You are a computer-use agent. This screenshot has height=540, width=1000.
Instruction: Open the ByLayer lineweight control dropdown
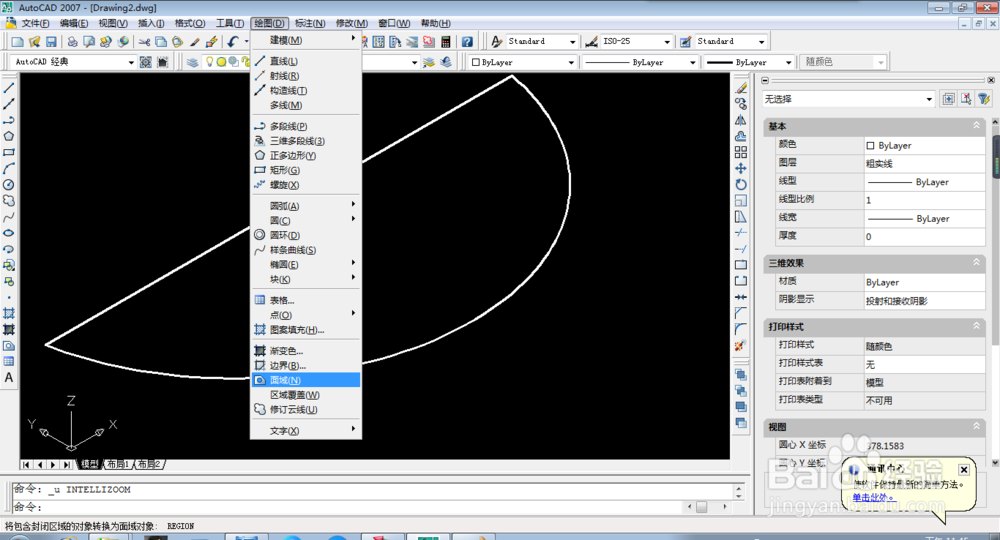tap(788, 62)
